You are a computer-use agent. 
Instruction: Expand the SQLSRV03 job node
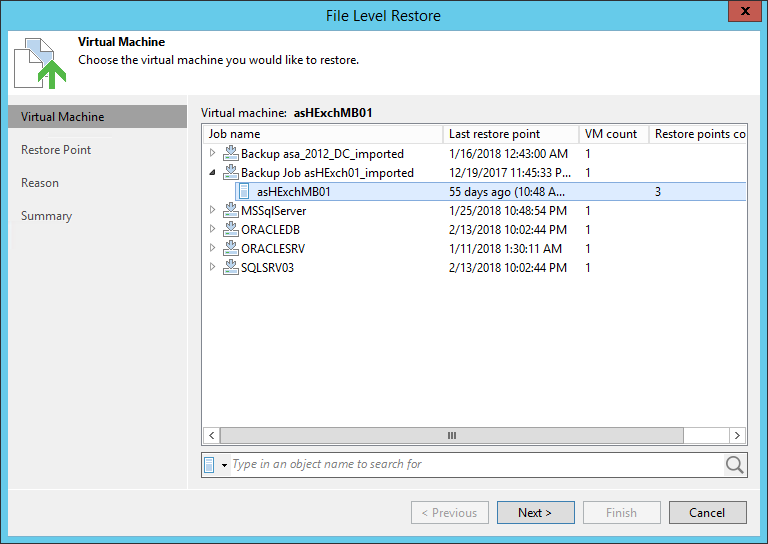[212, 268]
